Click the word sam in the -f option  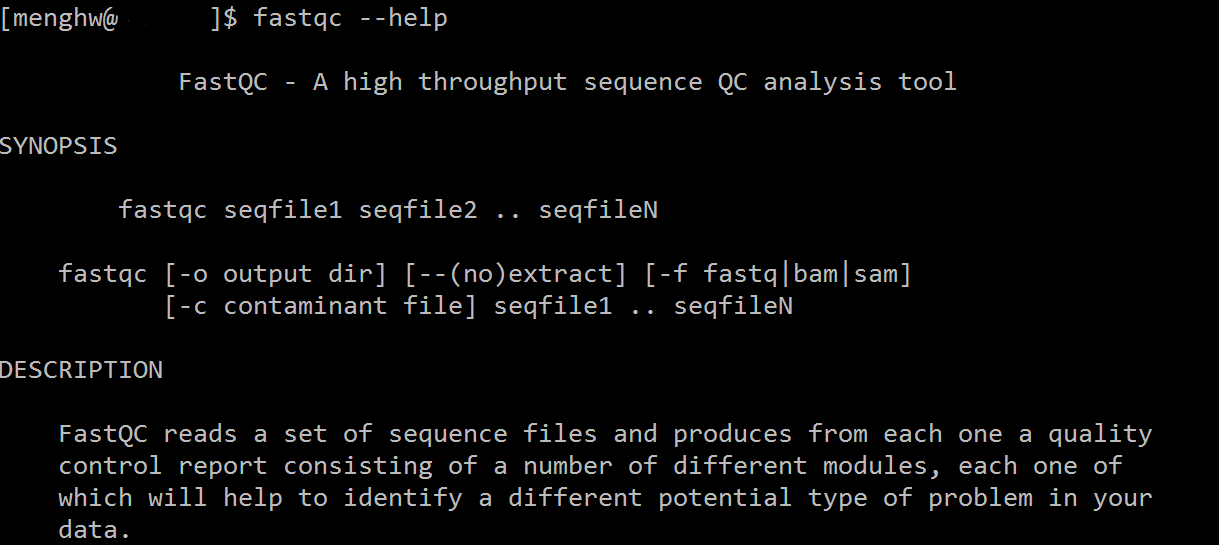point(874,274)
